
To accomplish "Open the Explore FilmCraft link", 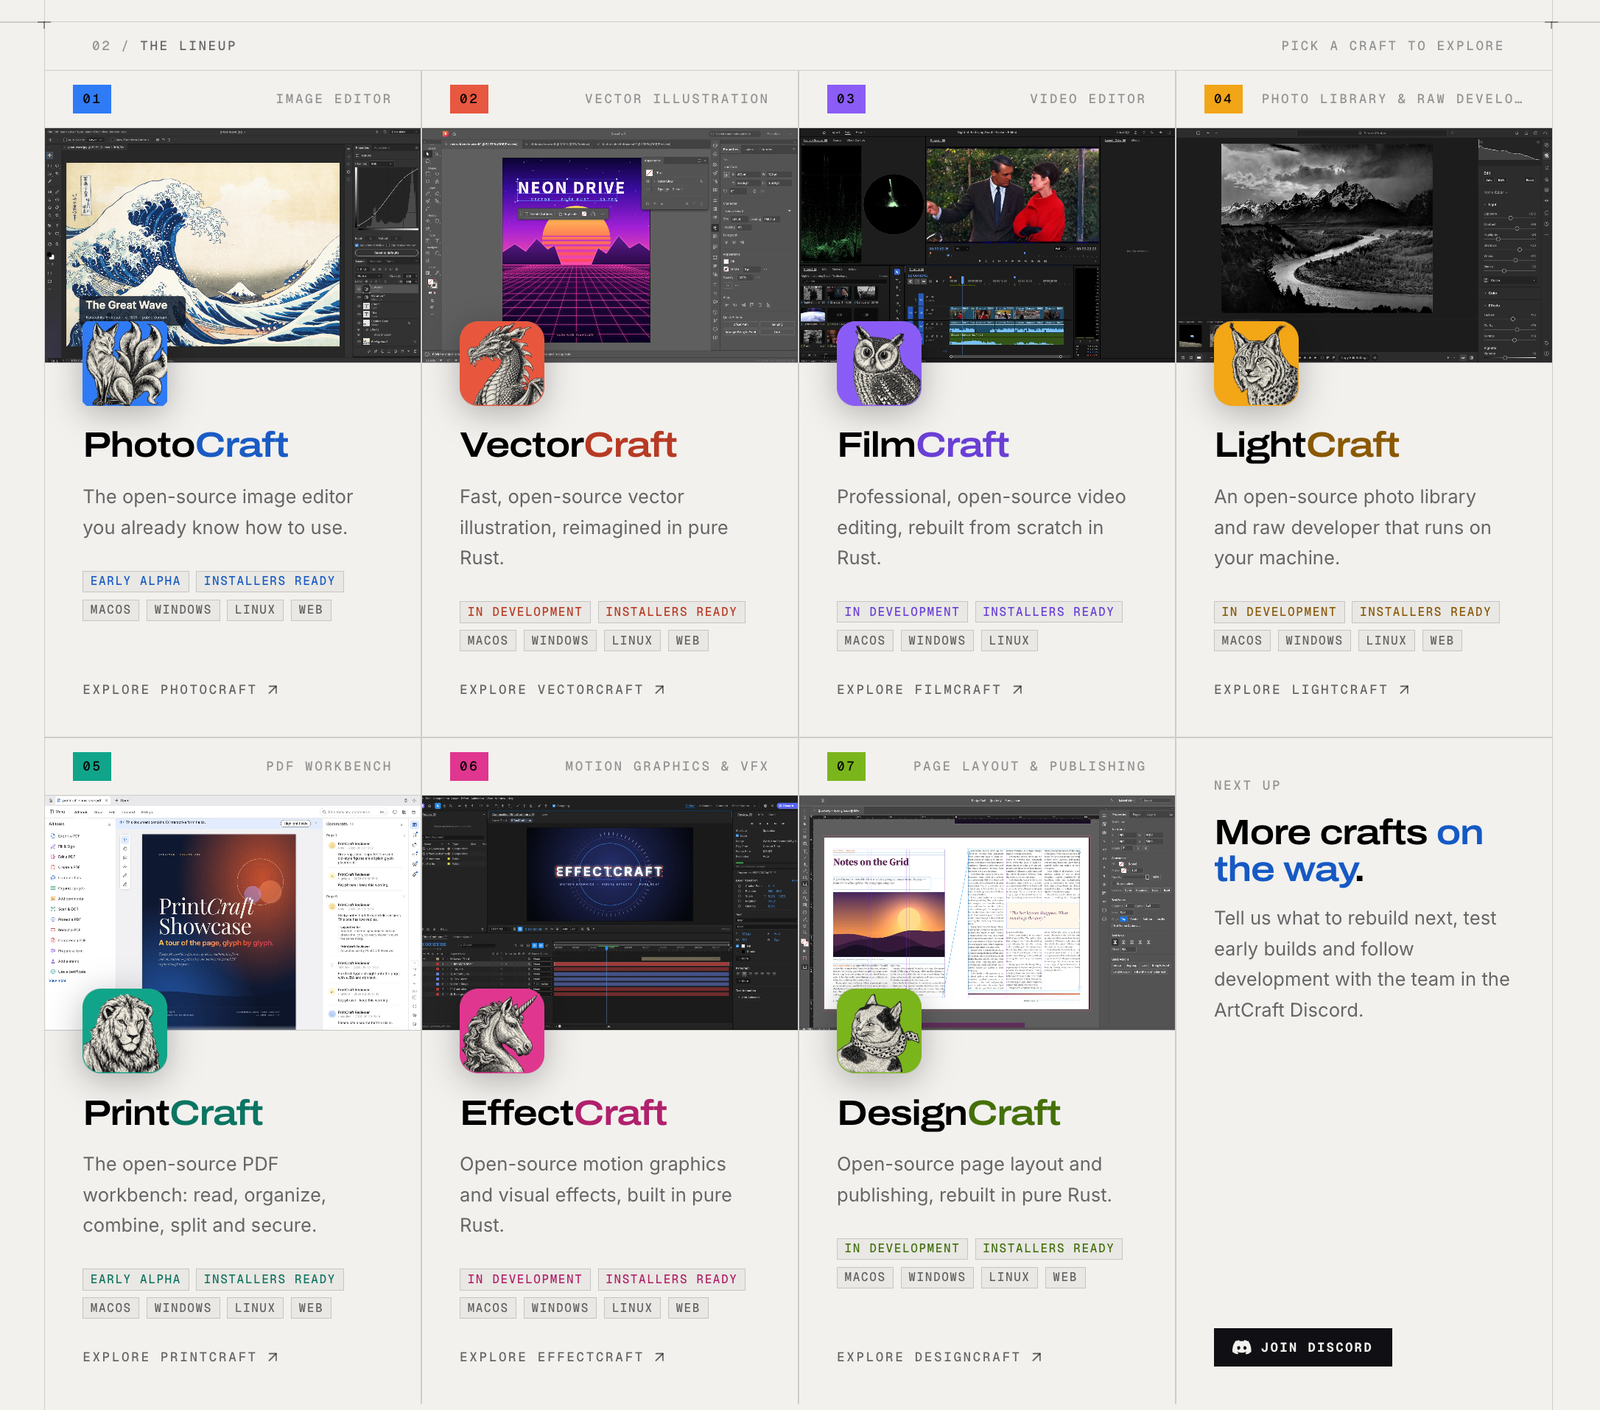I will point(930,690).
